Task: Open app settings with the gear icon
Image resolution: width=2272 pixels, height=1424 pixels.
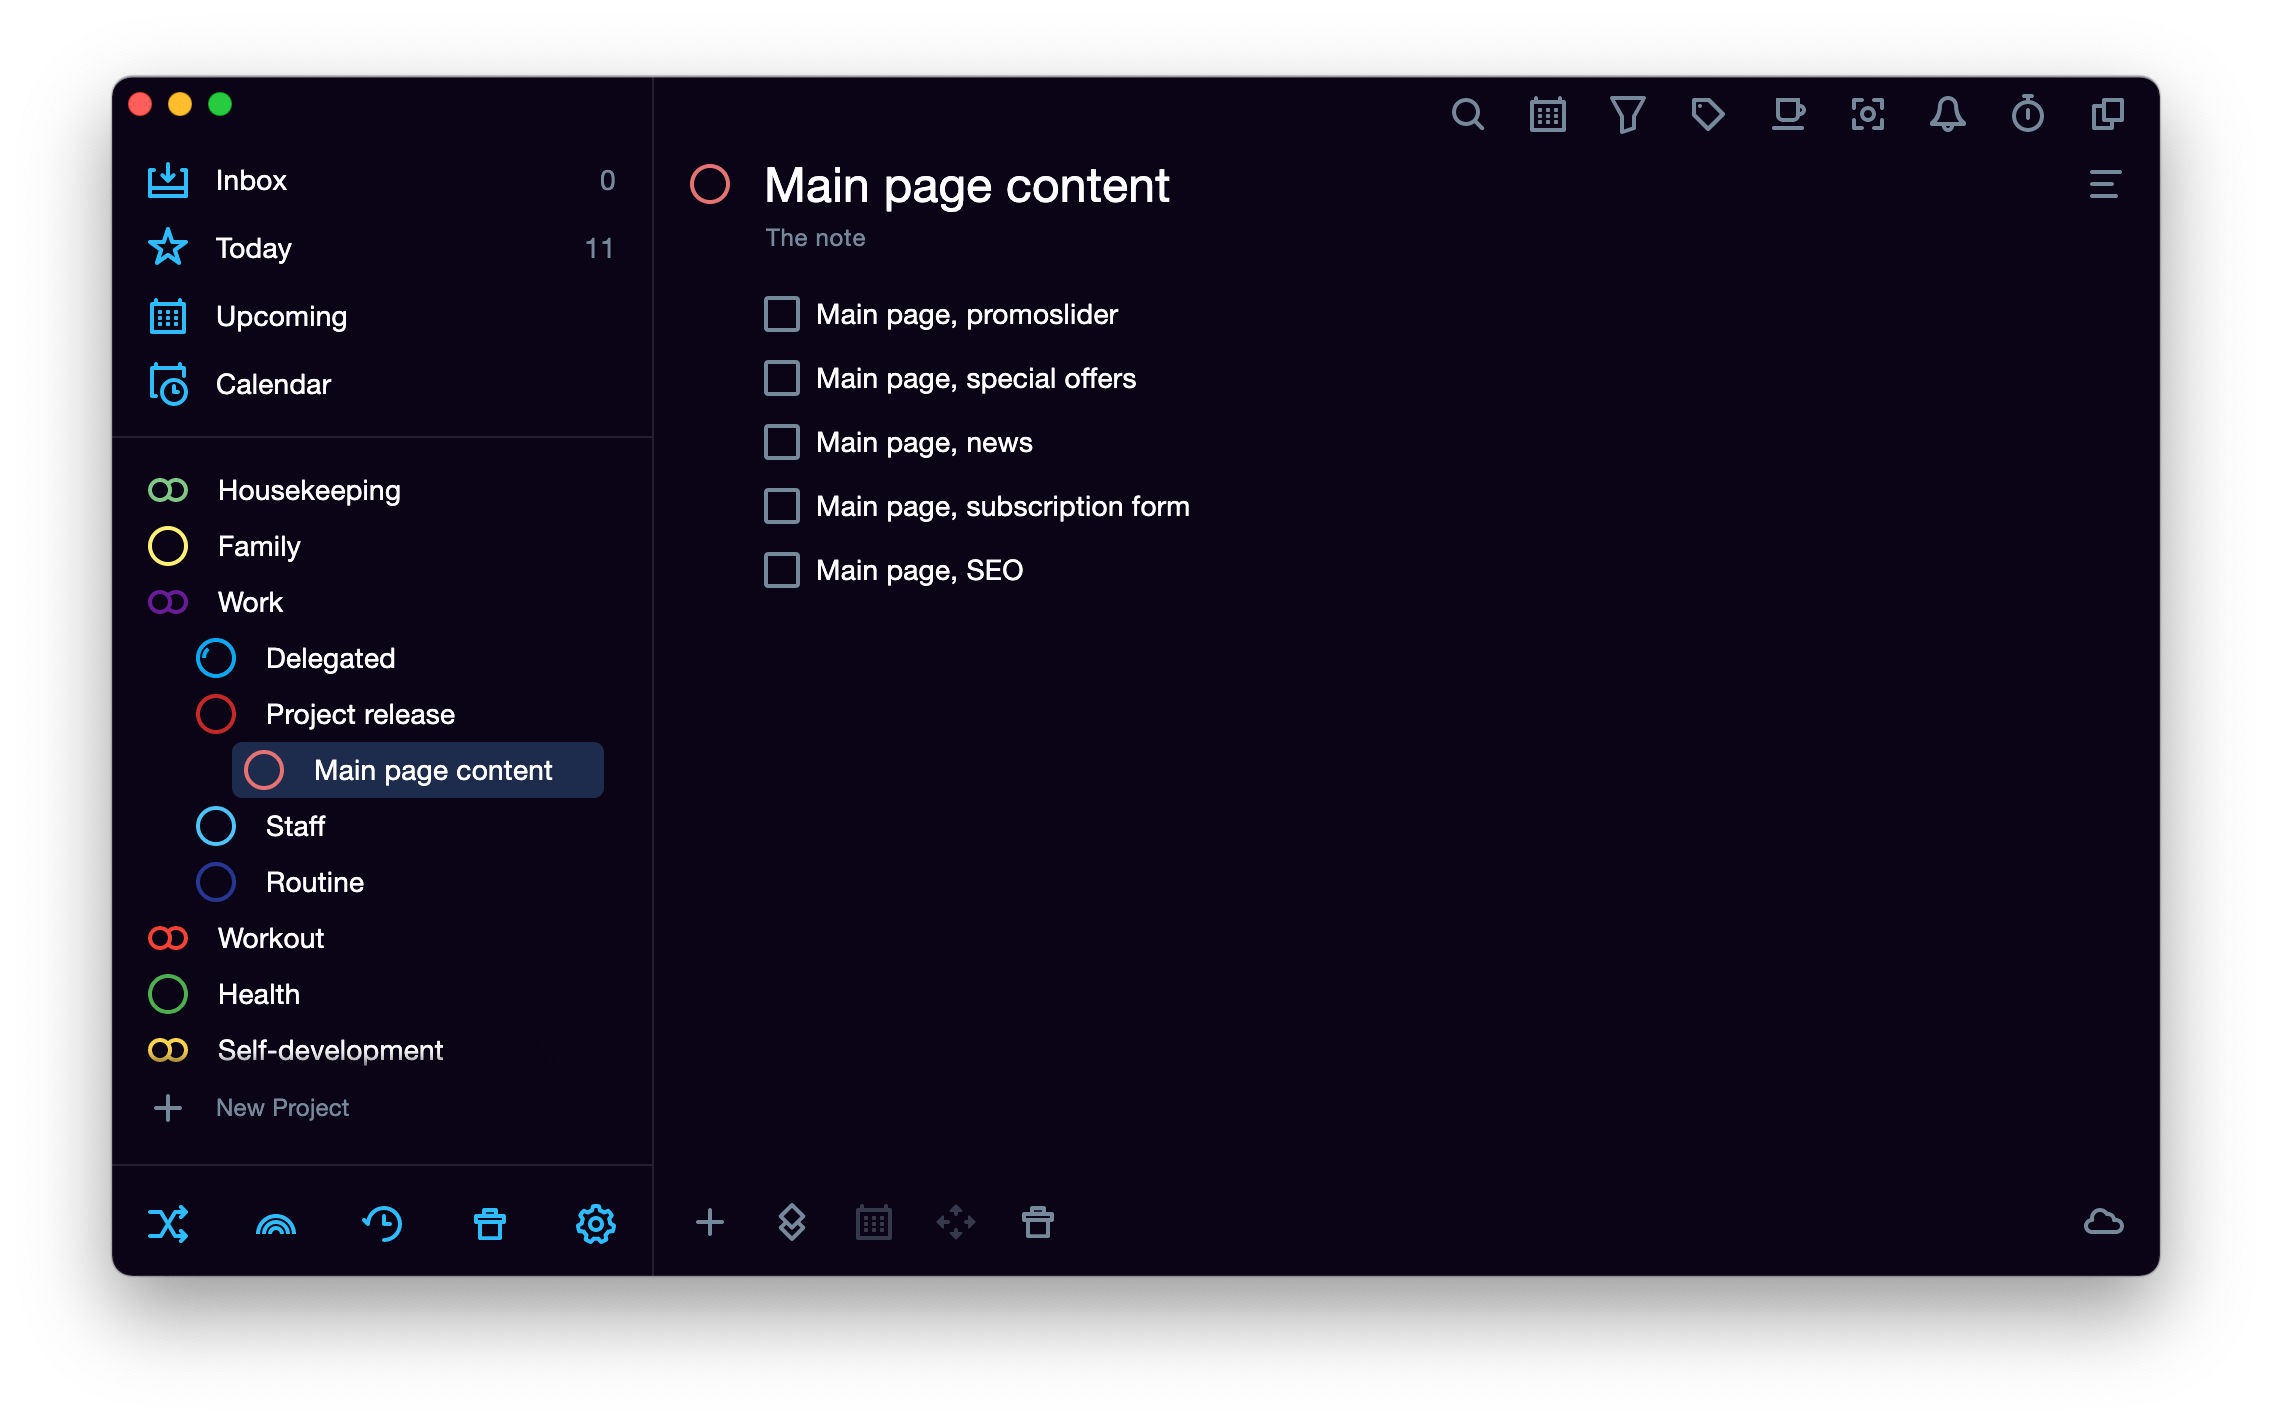Action: point(595,1222)
